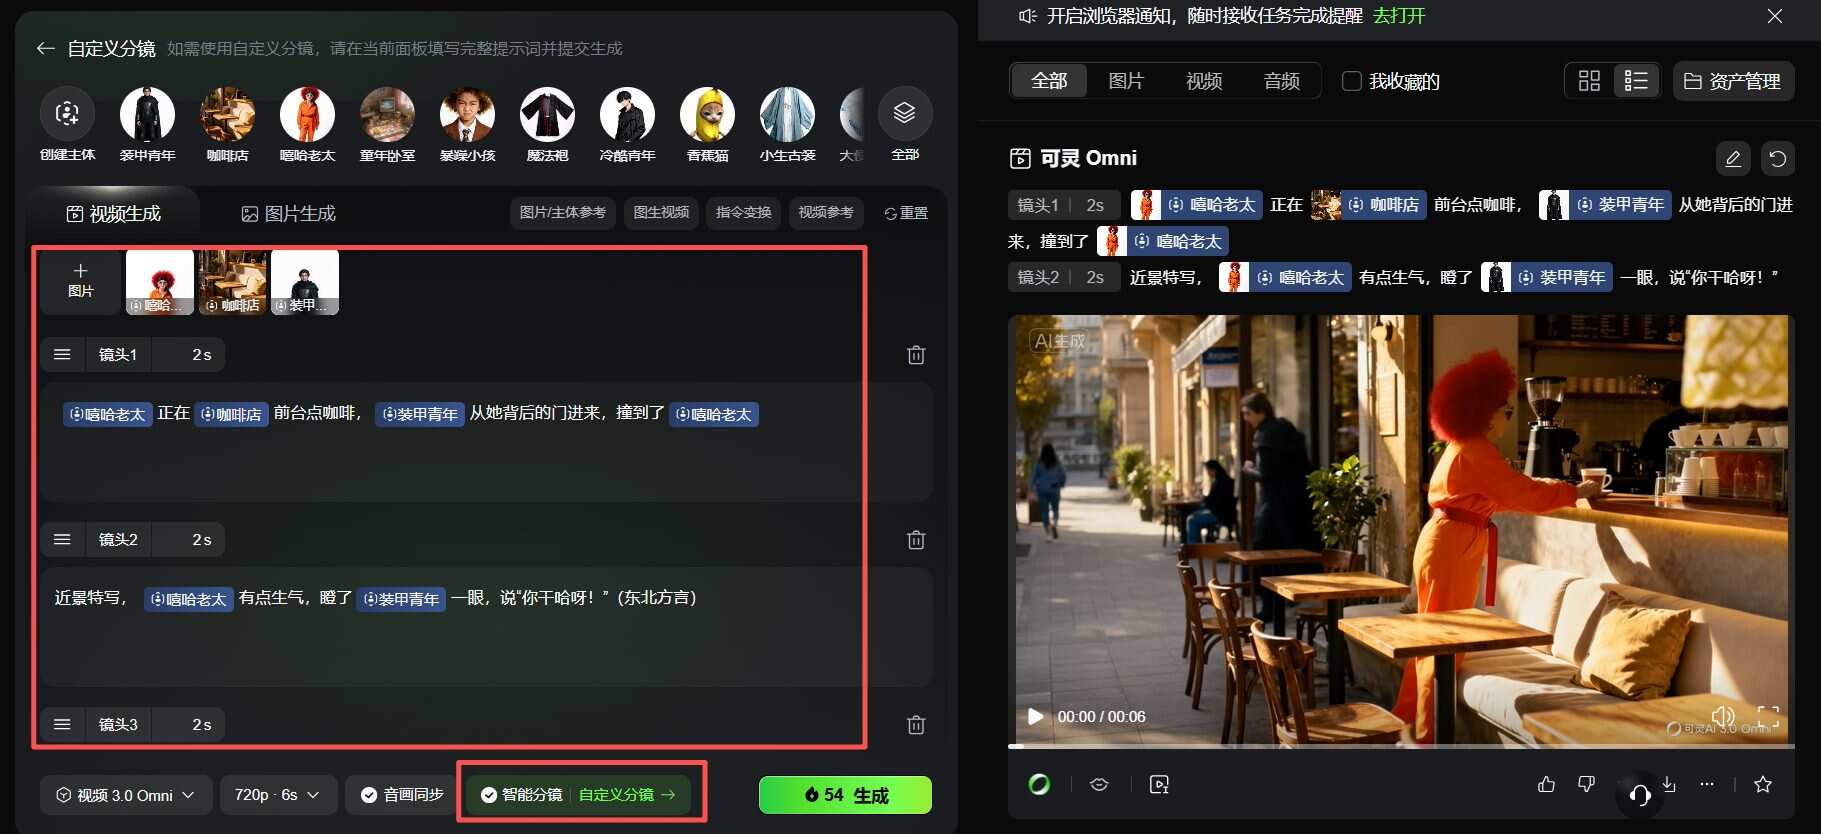Open the 2s duration of 镜头3
Viewport: 1821px width, 834px height.
(x=201, y=724)
